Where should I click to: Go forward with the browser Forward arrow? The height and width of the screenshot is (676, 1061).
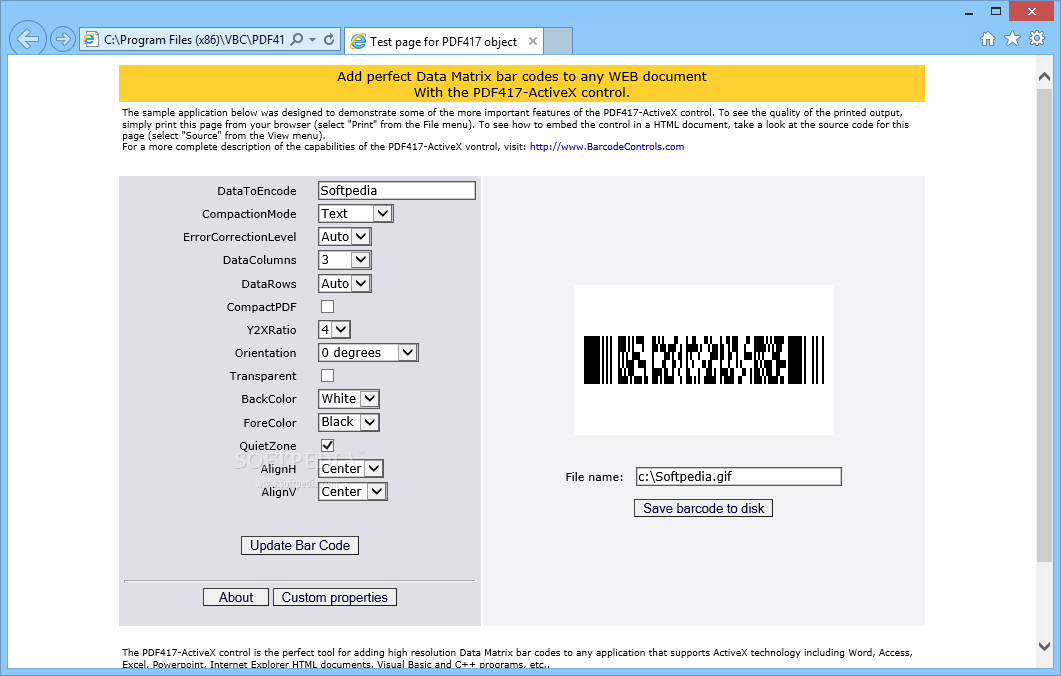62,39
